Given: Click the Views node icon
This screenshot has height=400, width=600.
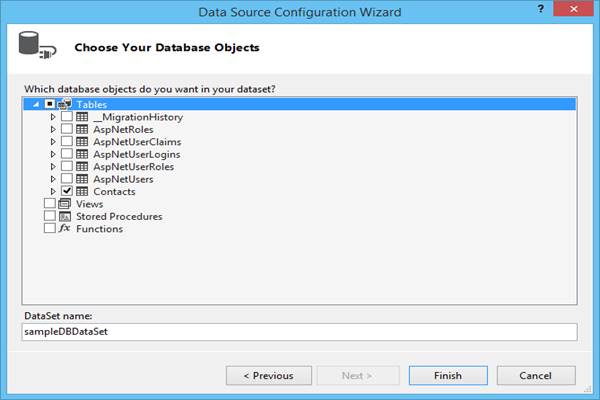Looking at the screenshot, I should (x=65, y=204).
